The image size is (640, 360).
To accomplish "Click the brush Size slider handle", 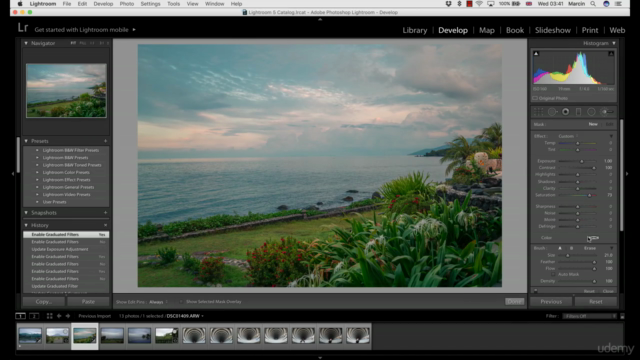I will tap(567, 256).
